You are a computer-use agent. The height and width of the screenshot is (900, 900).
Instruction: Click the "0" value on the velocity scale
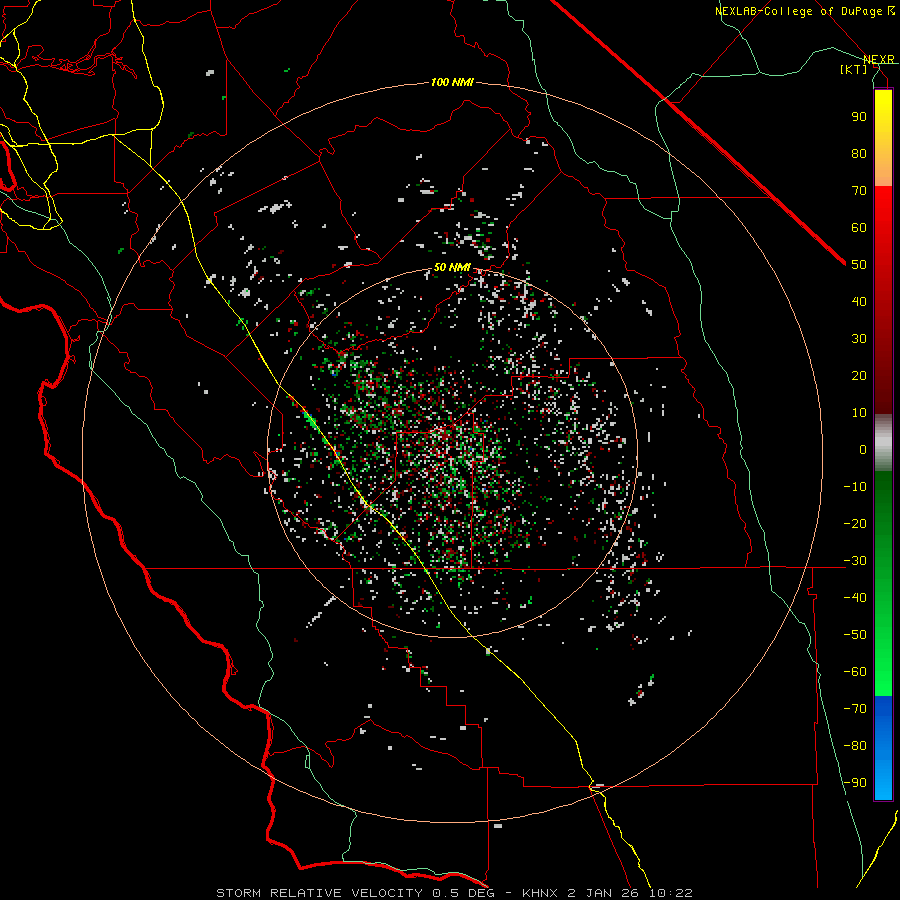863,449
